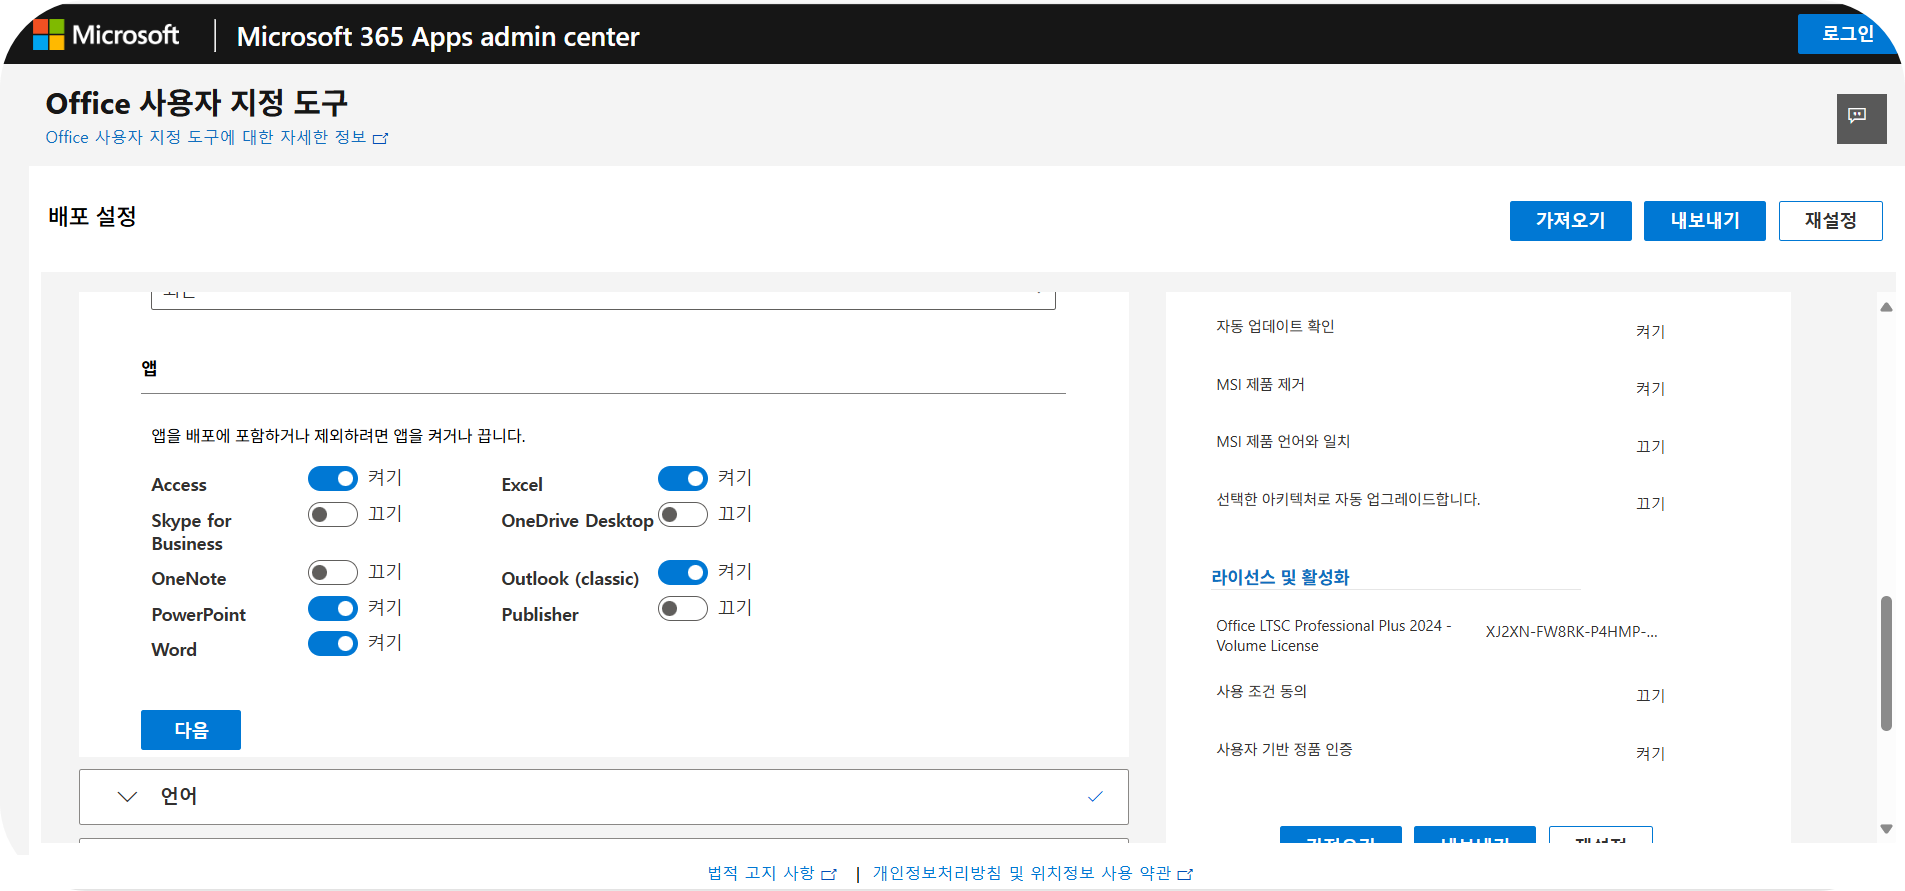
Task: Click the 자동 업데이트 확인 row text
Action: coord(1275,326)
